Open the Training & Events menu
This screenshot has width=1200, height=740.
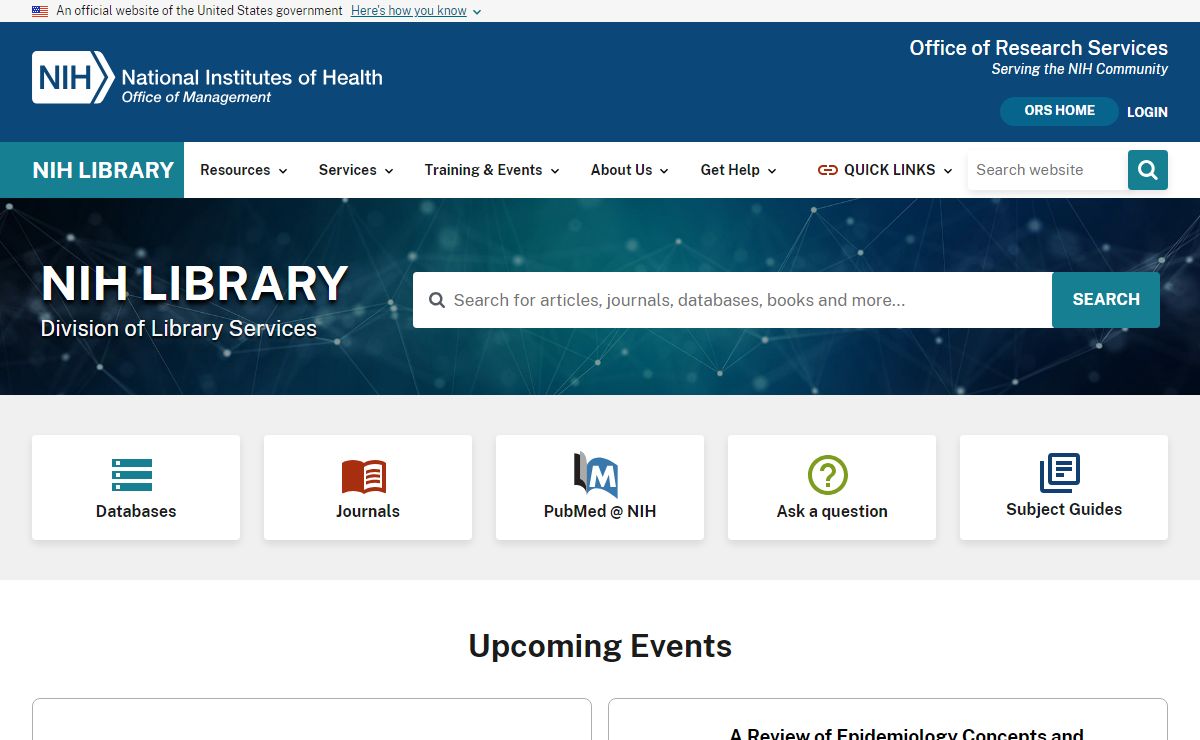click(x=492, y=170)
